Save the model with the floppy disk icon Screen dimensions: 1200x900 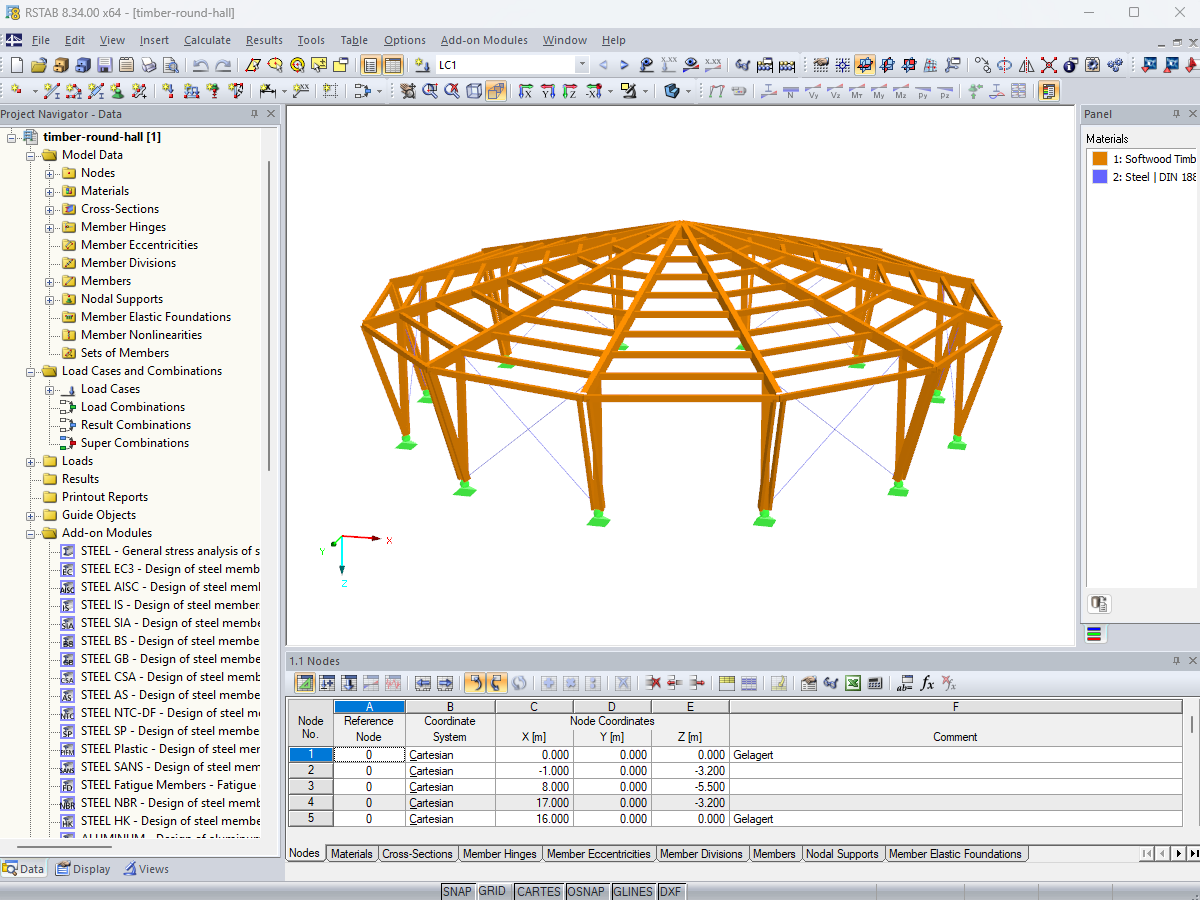[104, 65]
